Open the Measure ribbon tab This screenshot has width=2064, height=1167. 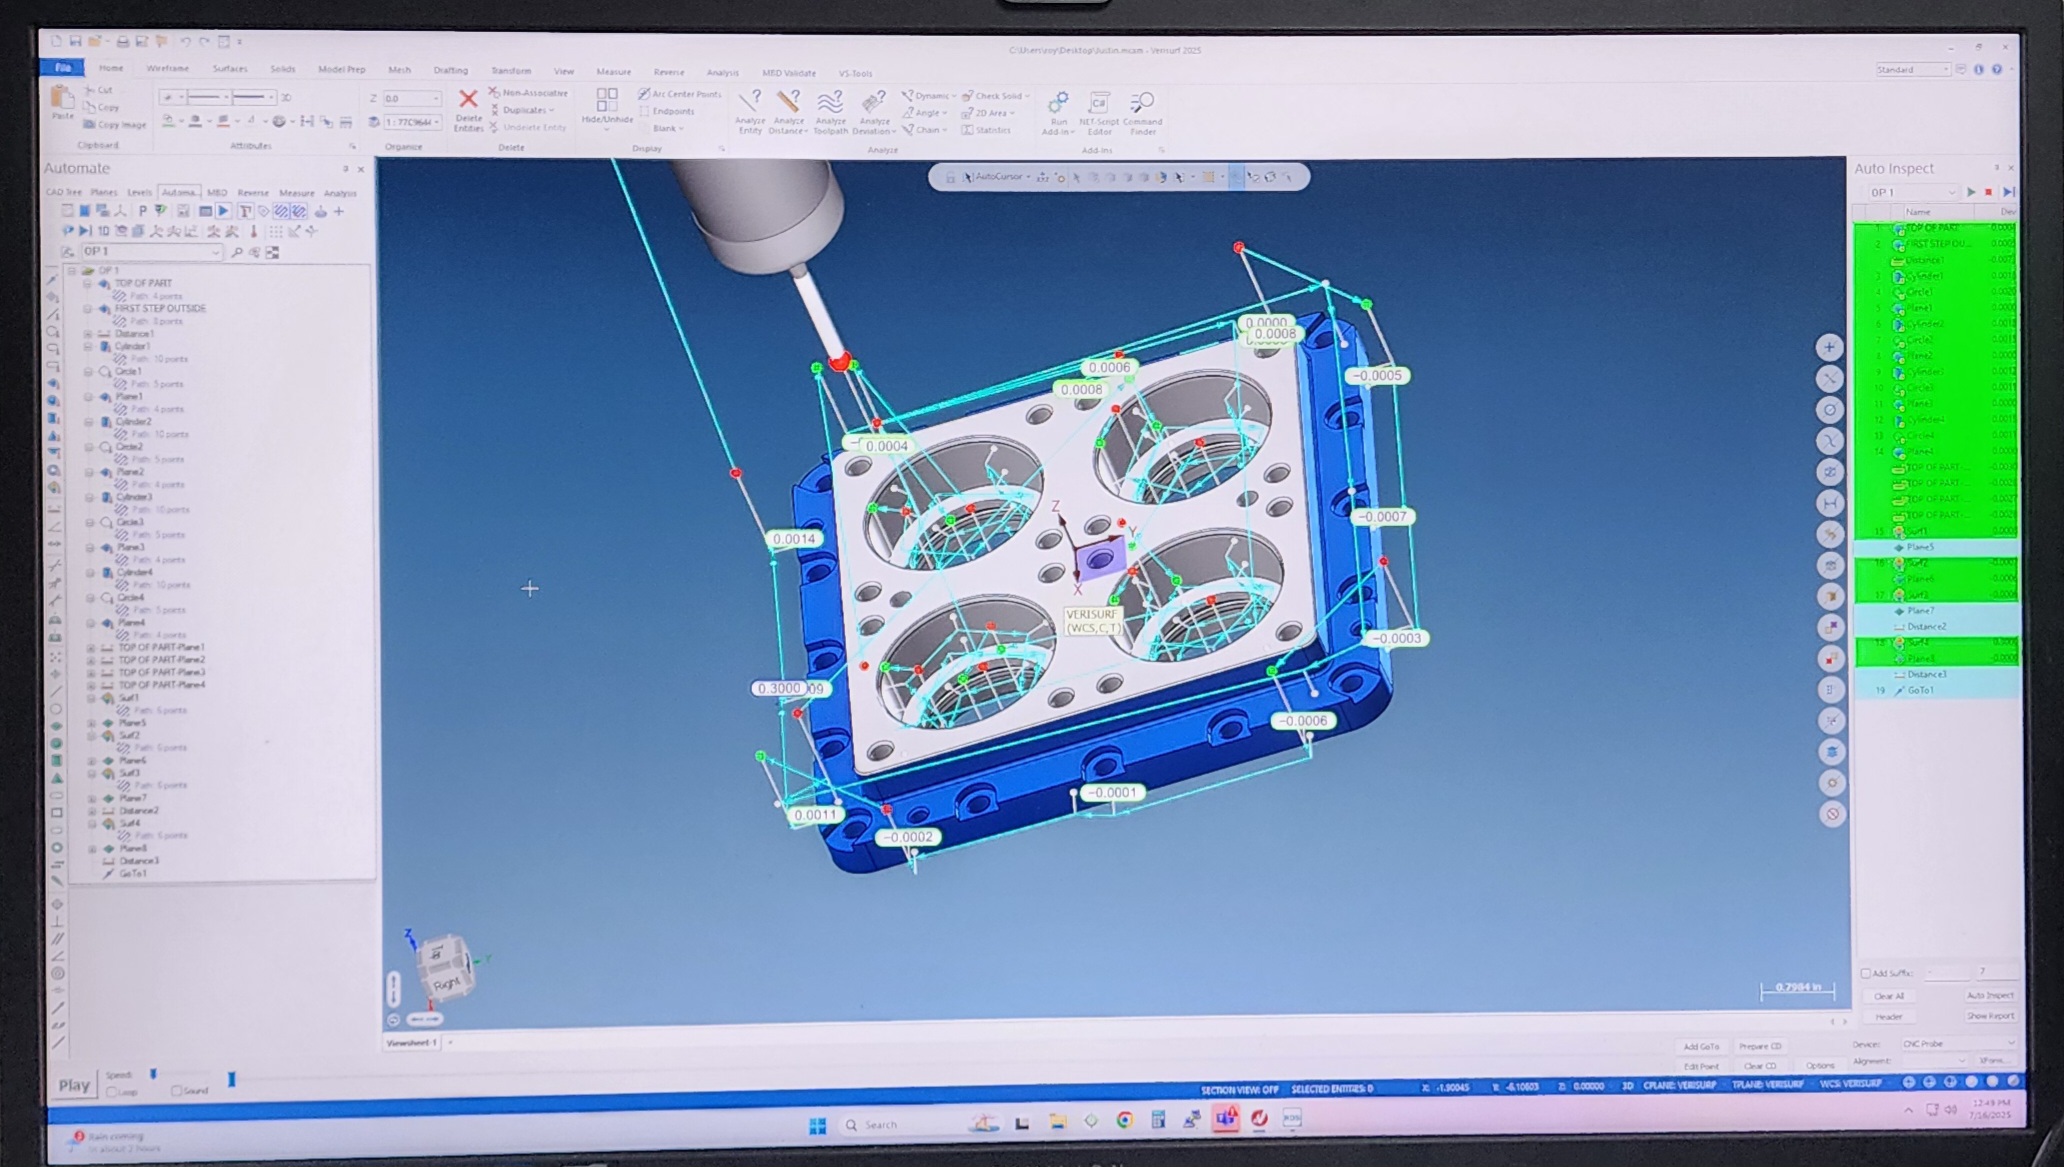tap(613, 72)
